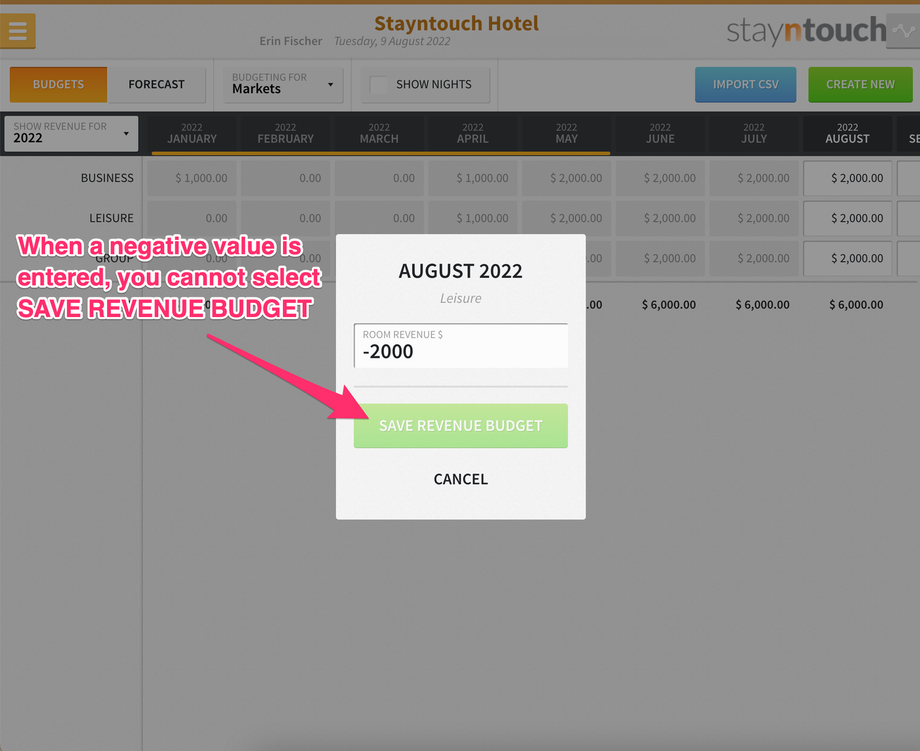Click the SAVE REVENUE BUDGET button
Viewport: 920px width, 751px height.
pos(461,426)
